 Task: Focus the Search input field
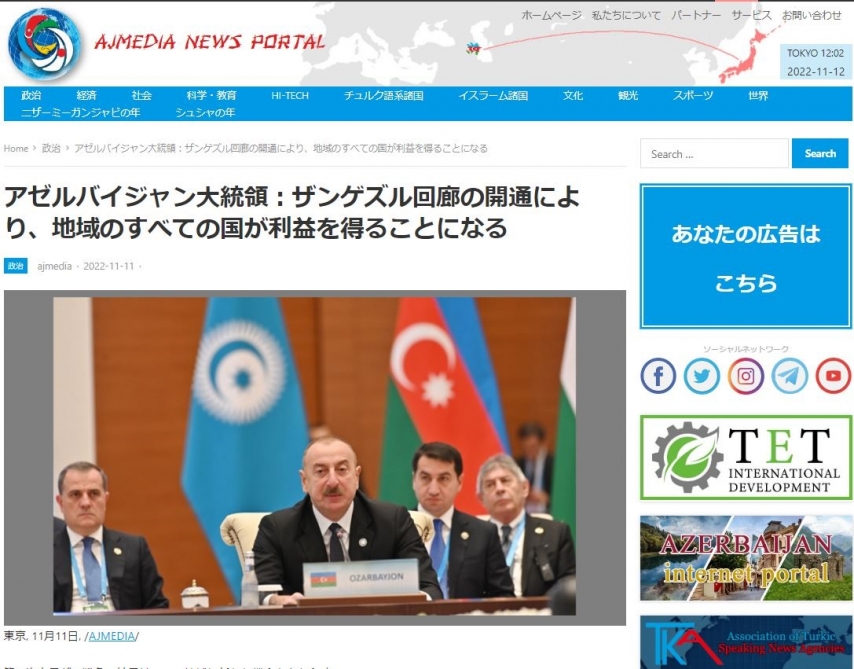click(714, 154)
